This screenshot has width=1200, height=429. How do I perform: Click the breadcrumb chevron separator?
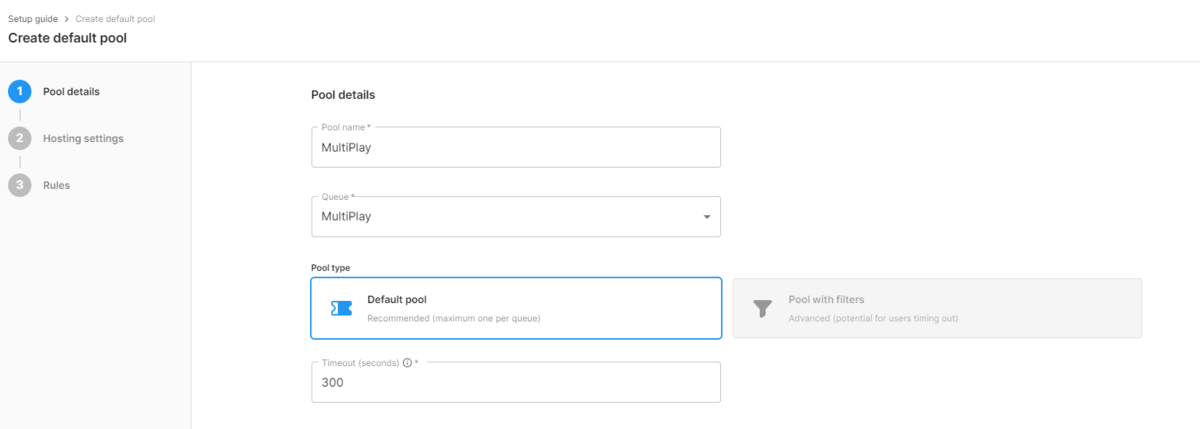pos(66,19)
